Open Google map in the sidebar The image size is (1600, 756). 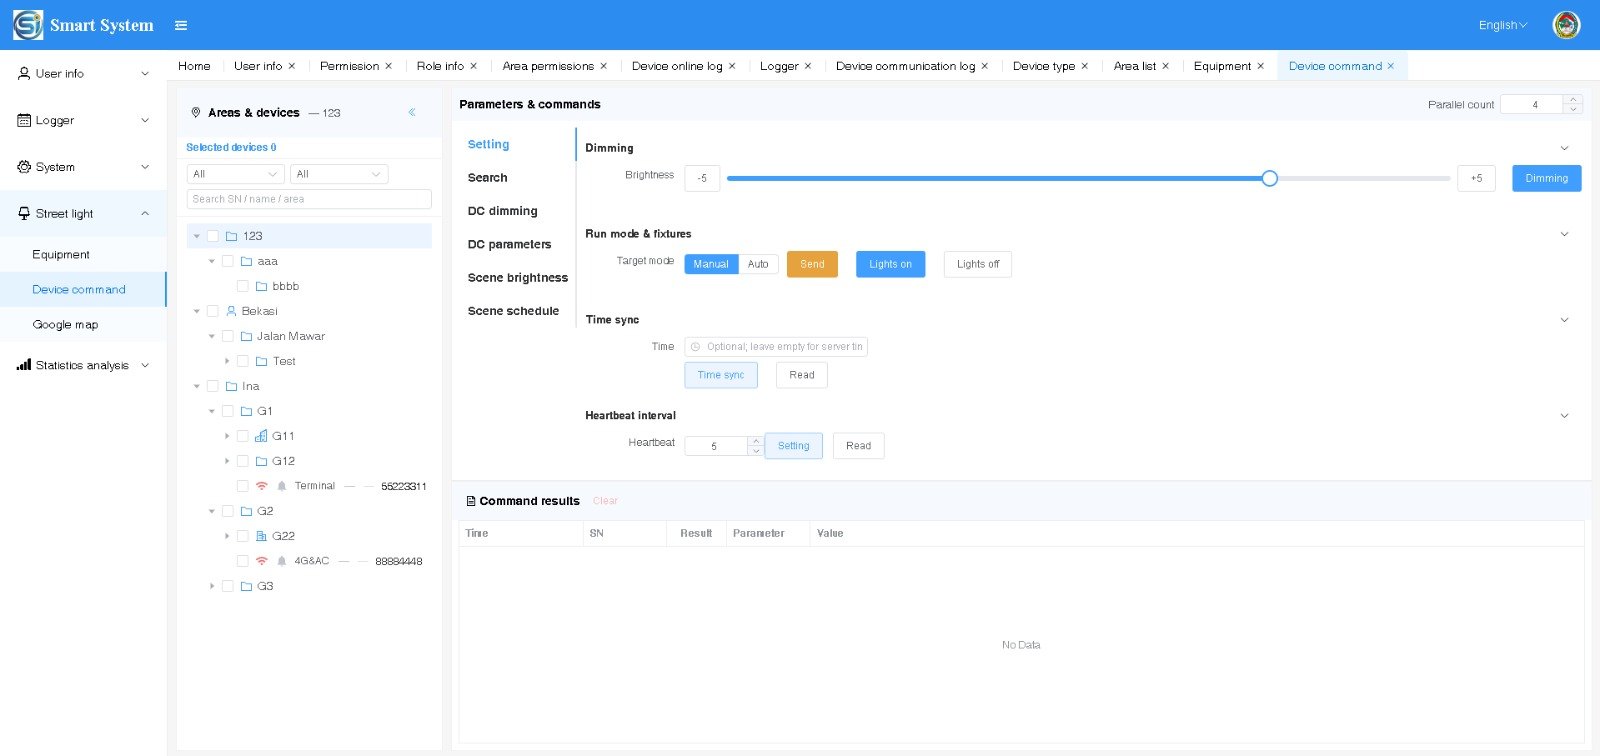(65, 324)
